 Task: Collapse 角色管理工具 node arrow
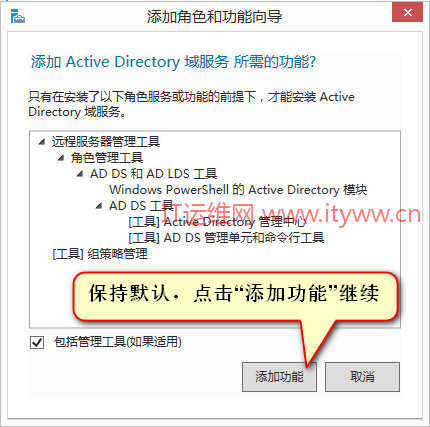[x=61, y=158]
